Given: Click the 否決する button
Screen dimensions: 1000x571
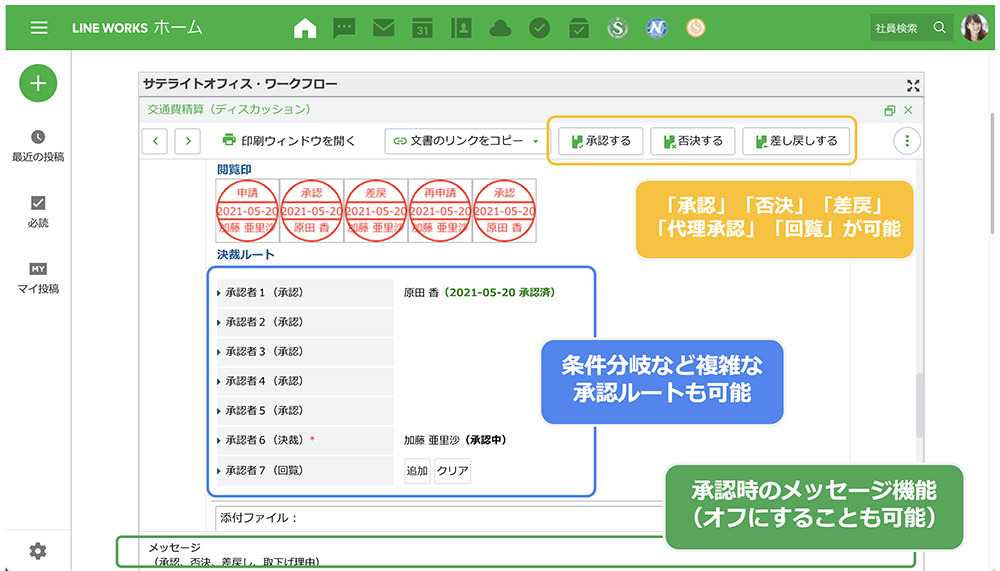Looking at the screenshot, I should tap(693, 141).
